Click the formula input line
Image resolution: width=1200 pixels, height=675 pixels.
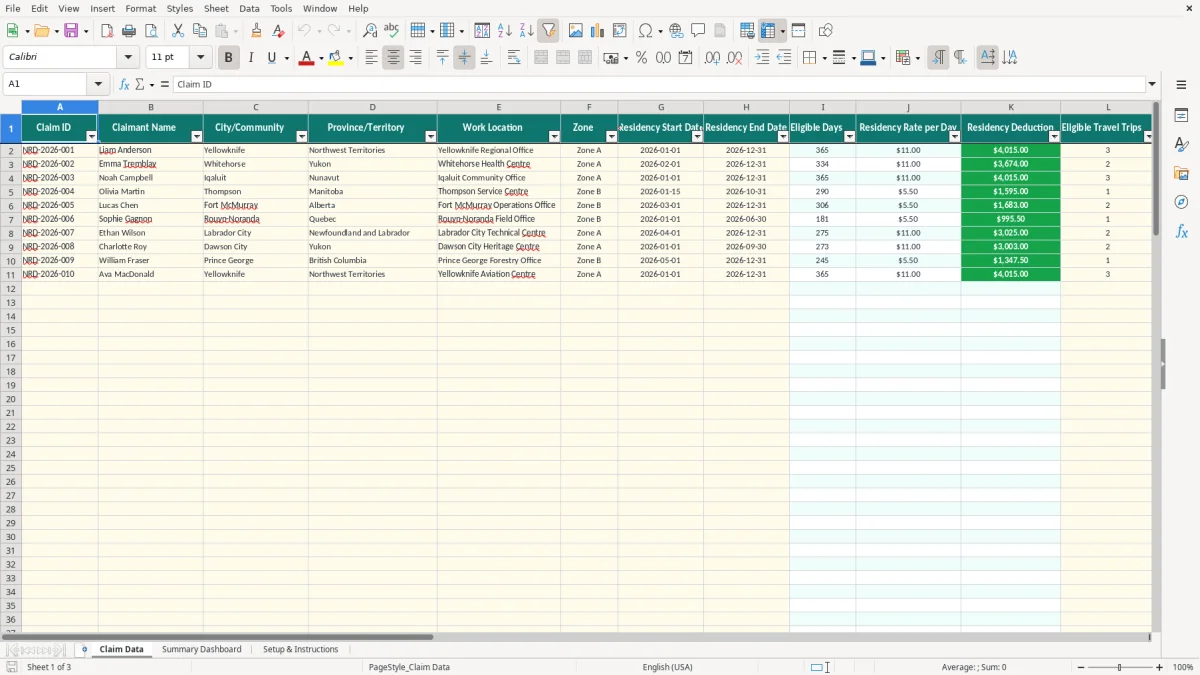point(658,84)
